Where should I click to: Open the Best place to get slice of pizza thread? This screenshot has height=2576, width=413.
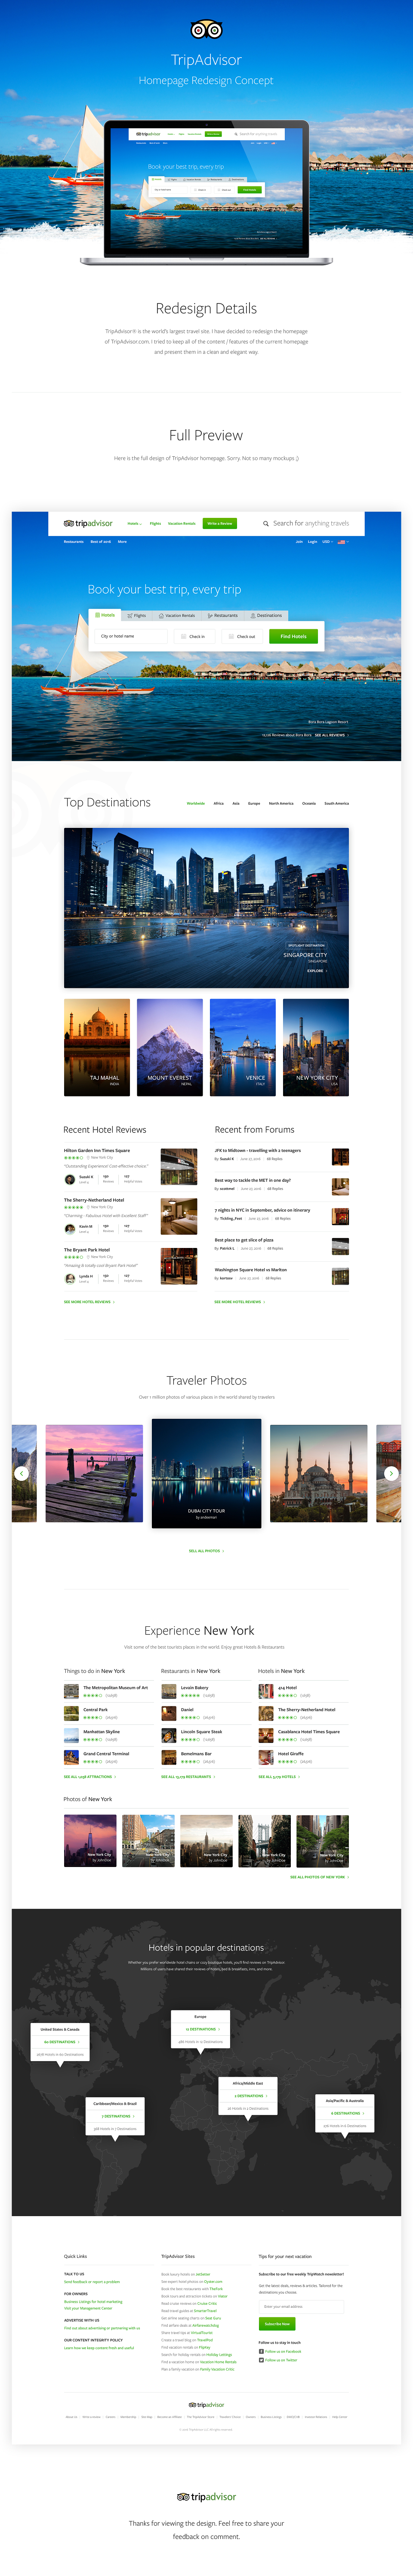(x=244, y=1240)
